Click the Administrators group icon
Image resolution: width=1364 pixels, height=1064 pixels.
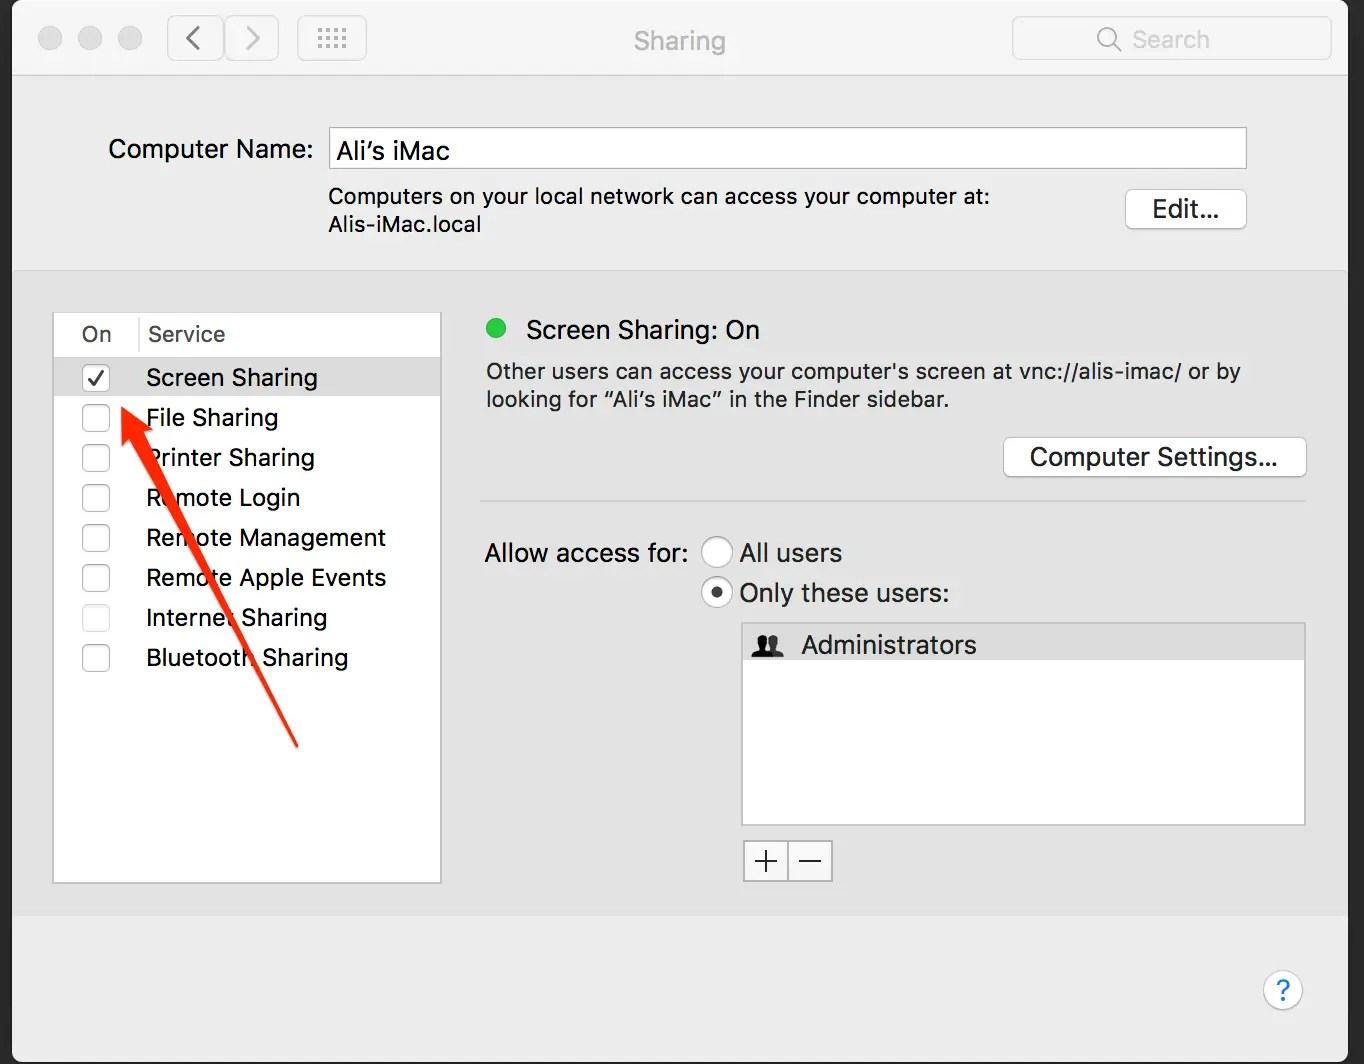(767, 645)
